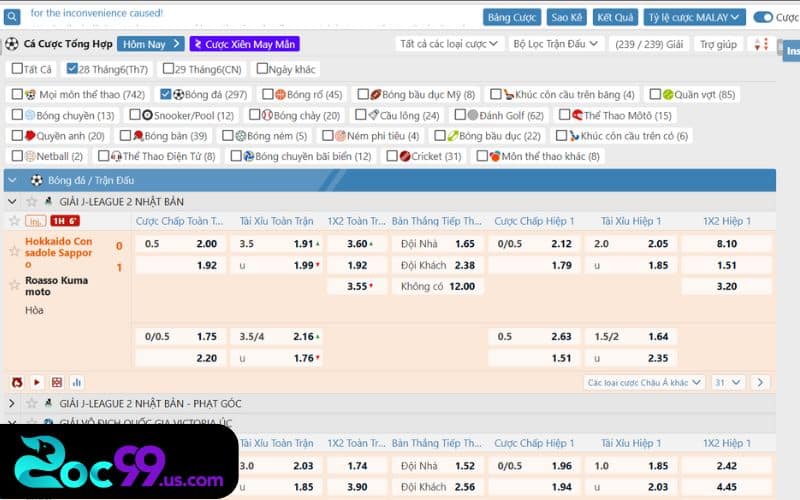Select 1X2 full-time draw odds 3.55

[357, 286]
